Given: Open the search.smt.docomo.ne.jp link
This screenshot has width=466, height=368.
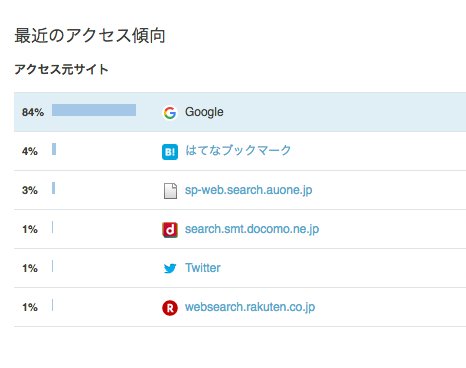Looking at the screenshot, I should (252, 229).
